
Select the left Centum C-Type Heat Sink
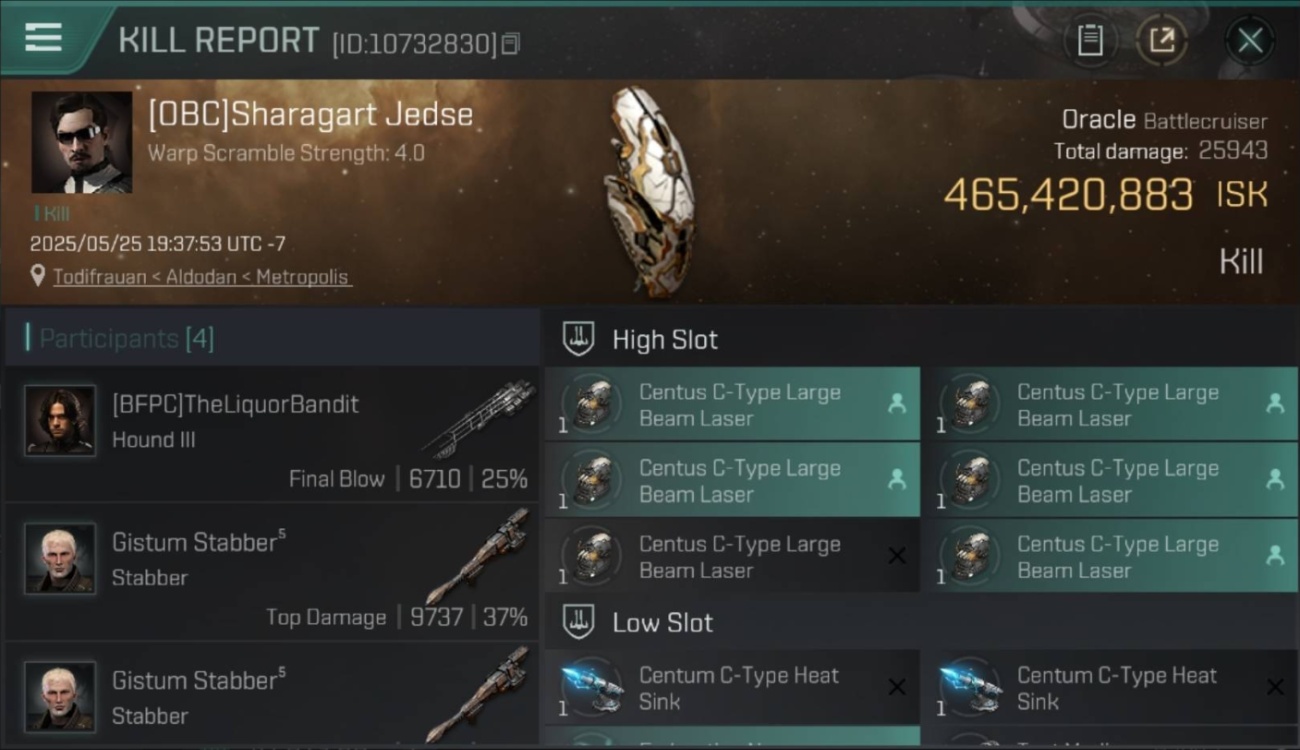tap(732, 687)
